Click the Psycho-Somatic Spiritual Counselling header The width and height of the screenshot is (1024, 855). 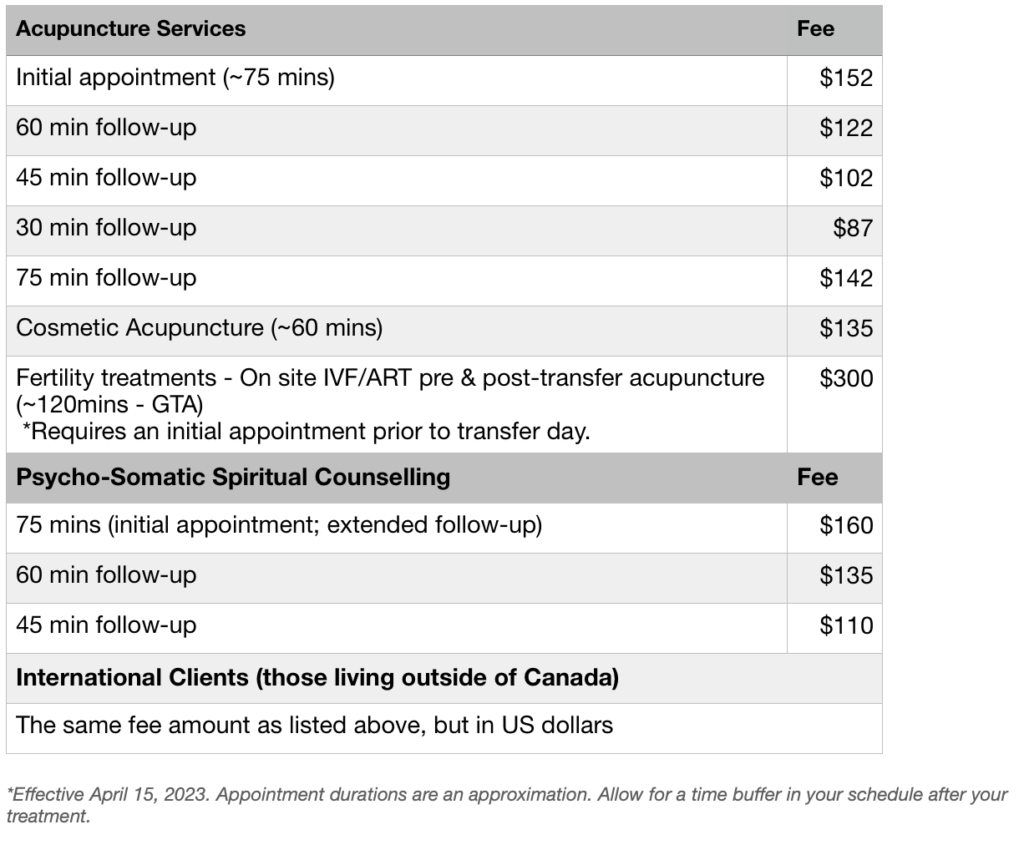(x=233, y=477)
